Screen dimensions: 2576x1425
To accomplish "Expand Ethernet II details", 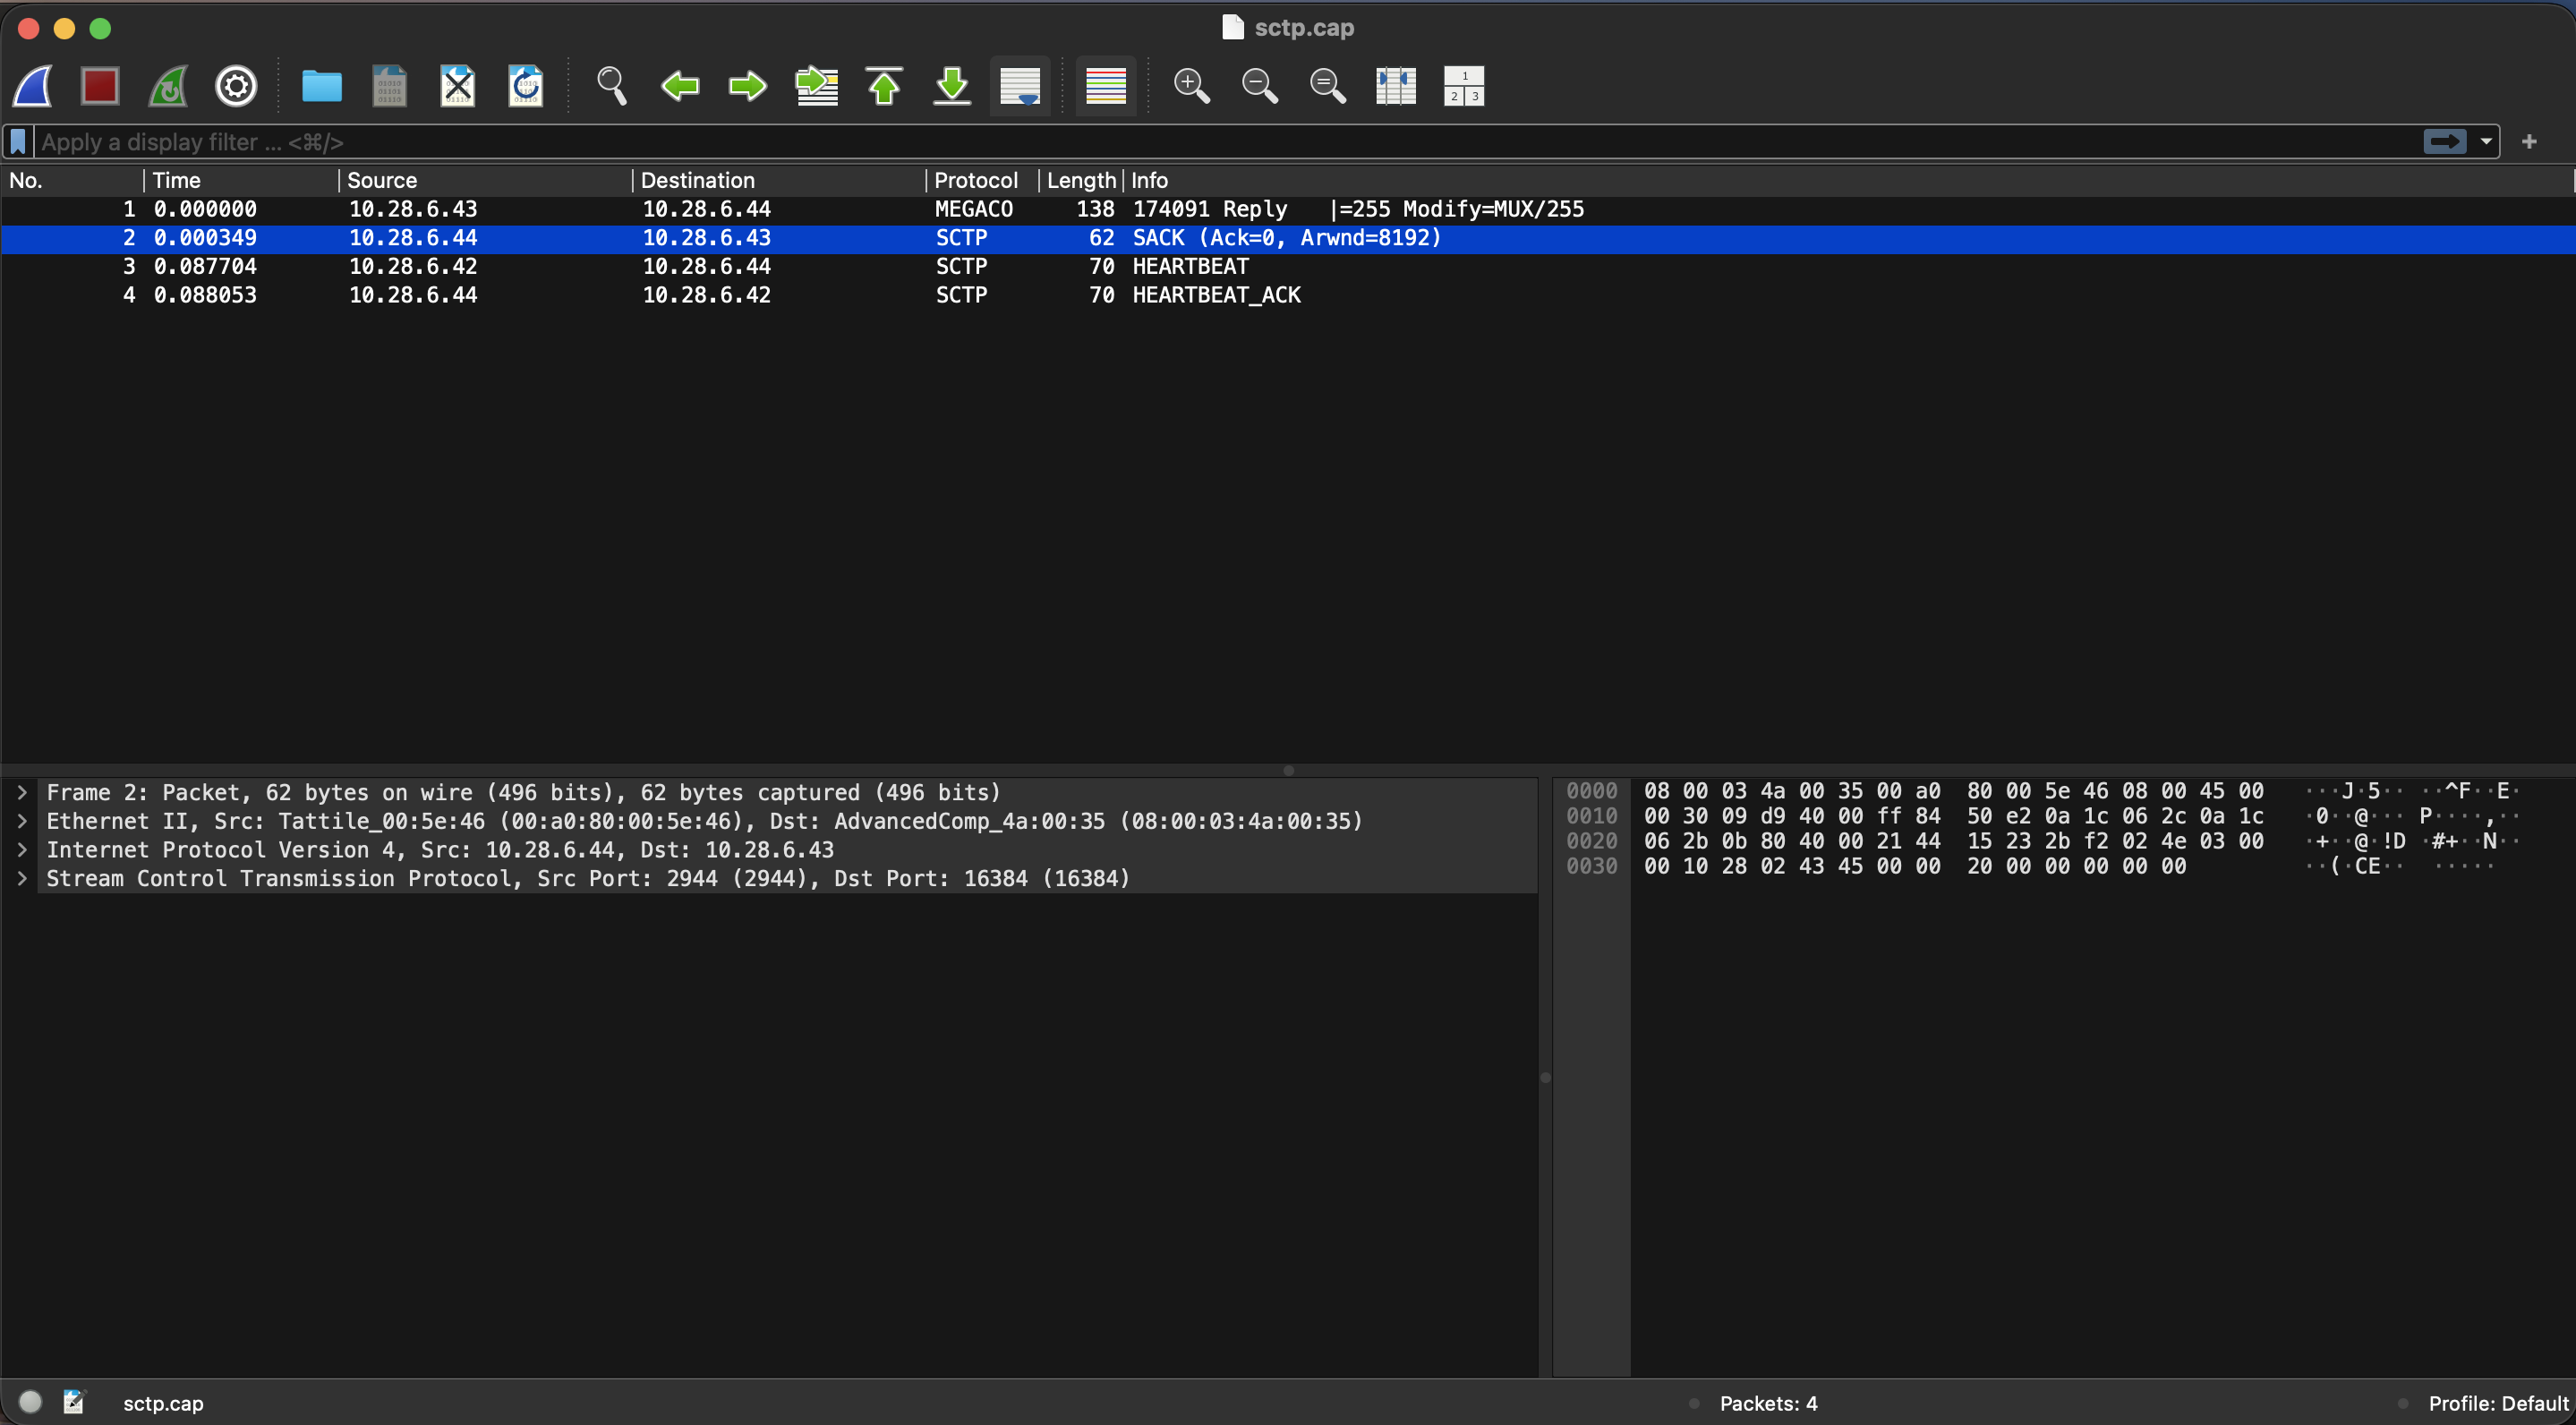I will tap(22, 821).
